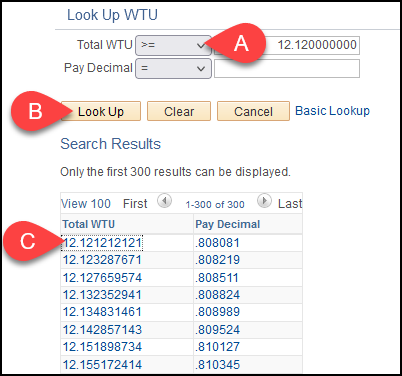The height and width of the screenshot is (376, 402).
Task: Select result 12.123287671
Action: pos(102,260)
